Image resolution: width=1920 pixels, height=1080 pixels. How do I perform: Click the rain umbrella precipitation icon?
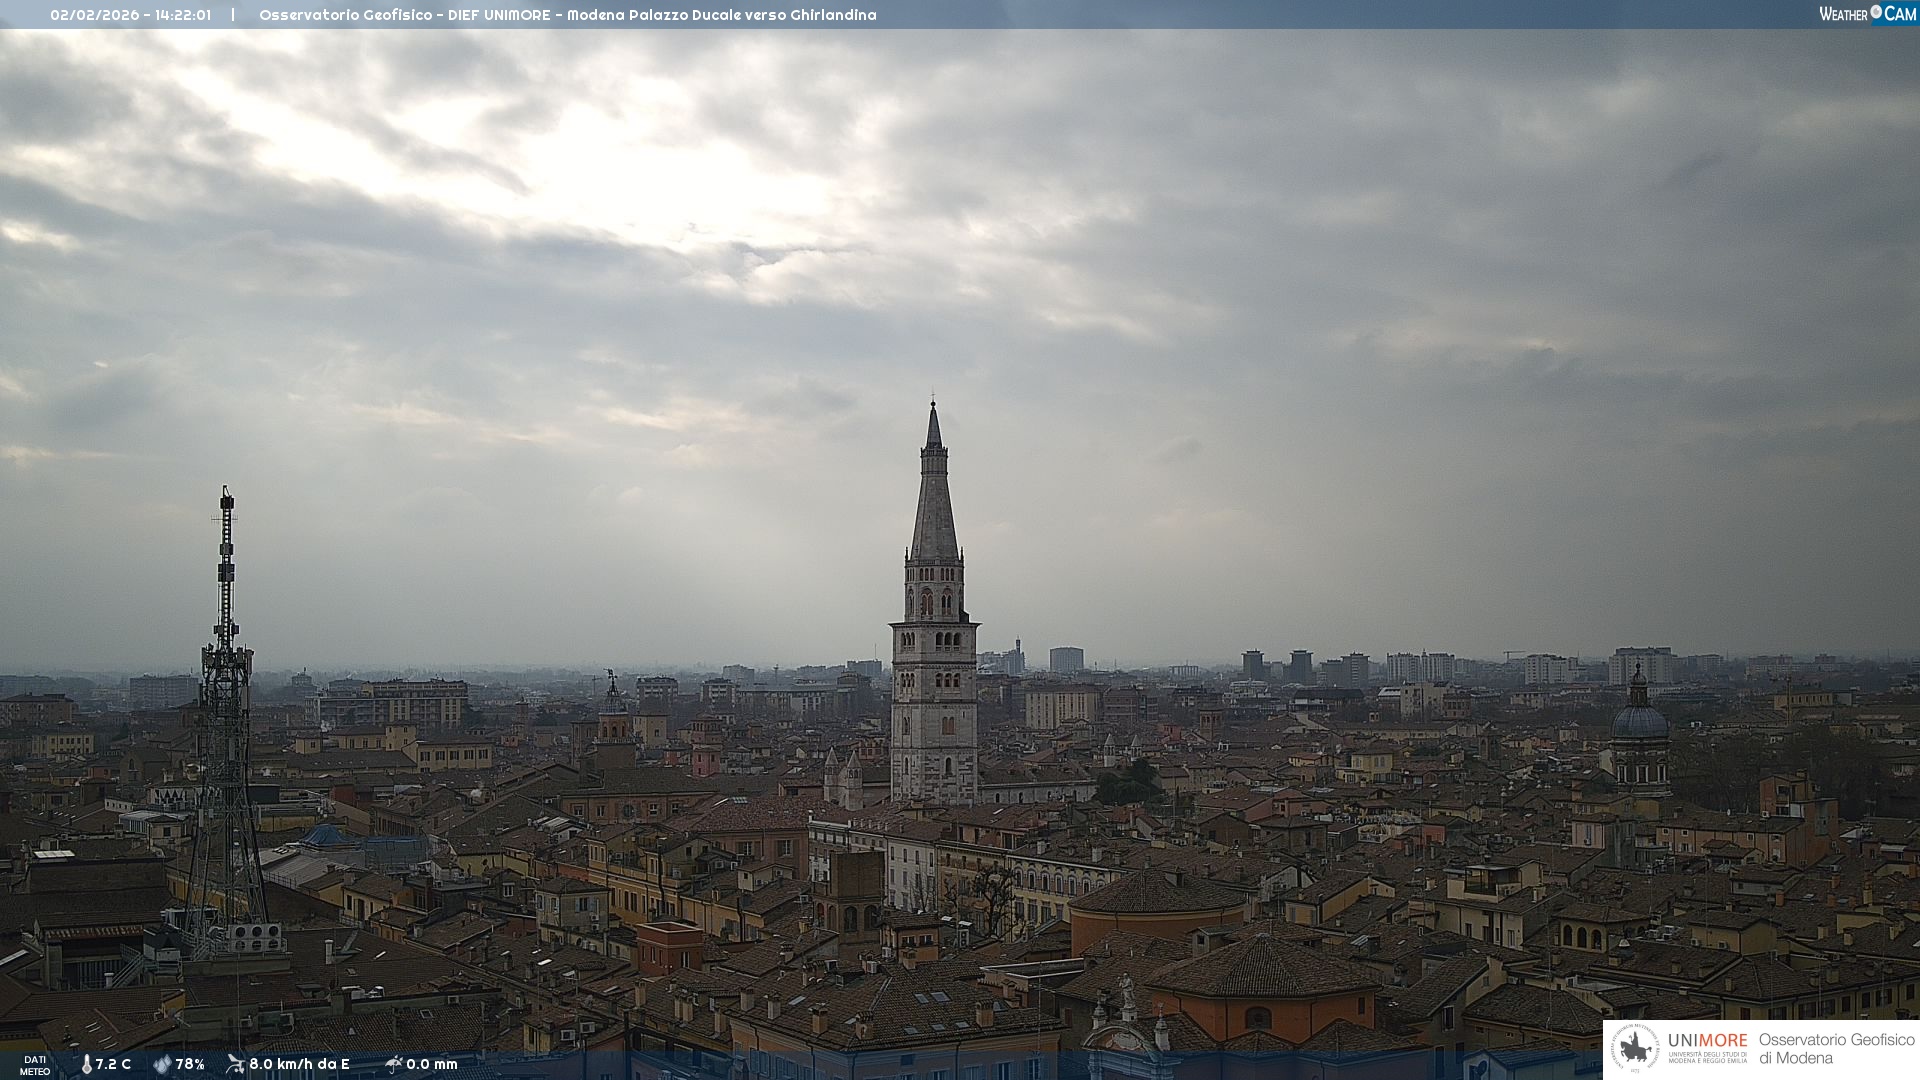[x=393, y=1064]
